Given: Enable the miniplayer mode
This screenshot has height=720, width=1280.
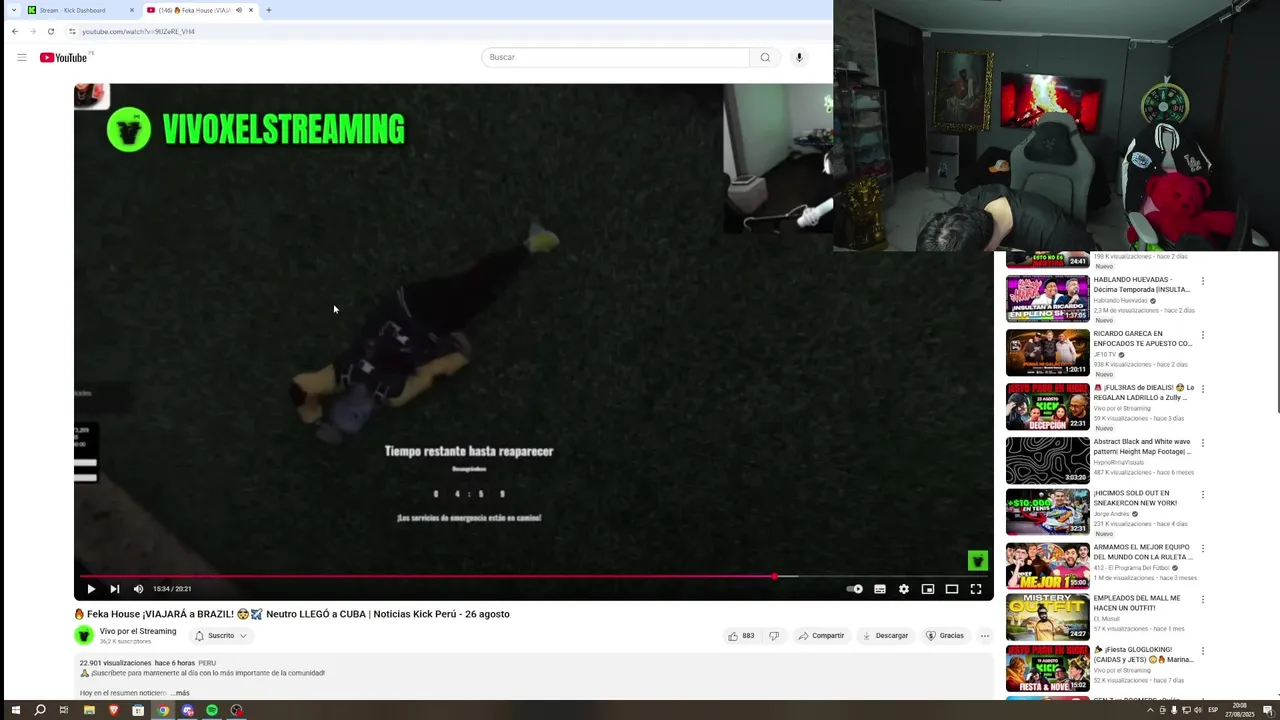Looking at the screenshot, I should pyautogui.click(x=928, y=589).
